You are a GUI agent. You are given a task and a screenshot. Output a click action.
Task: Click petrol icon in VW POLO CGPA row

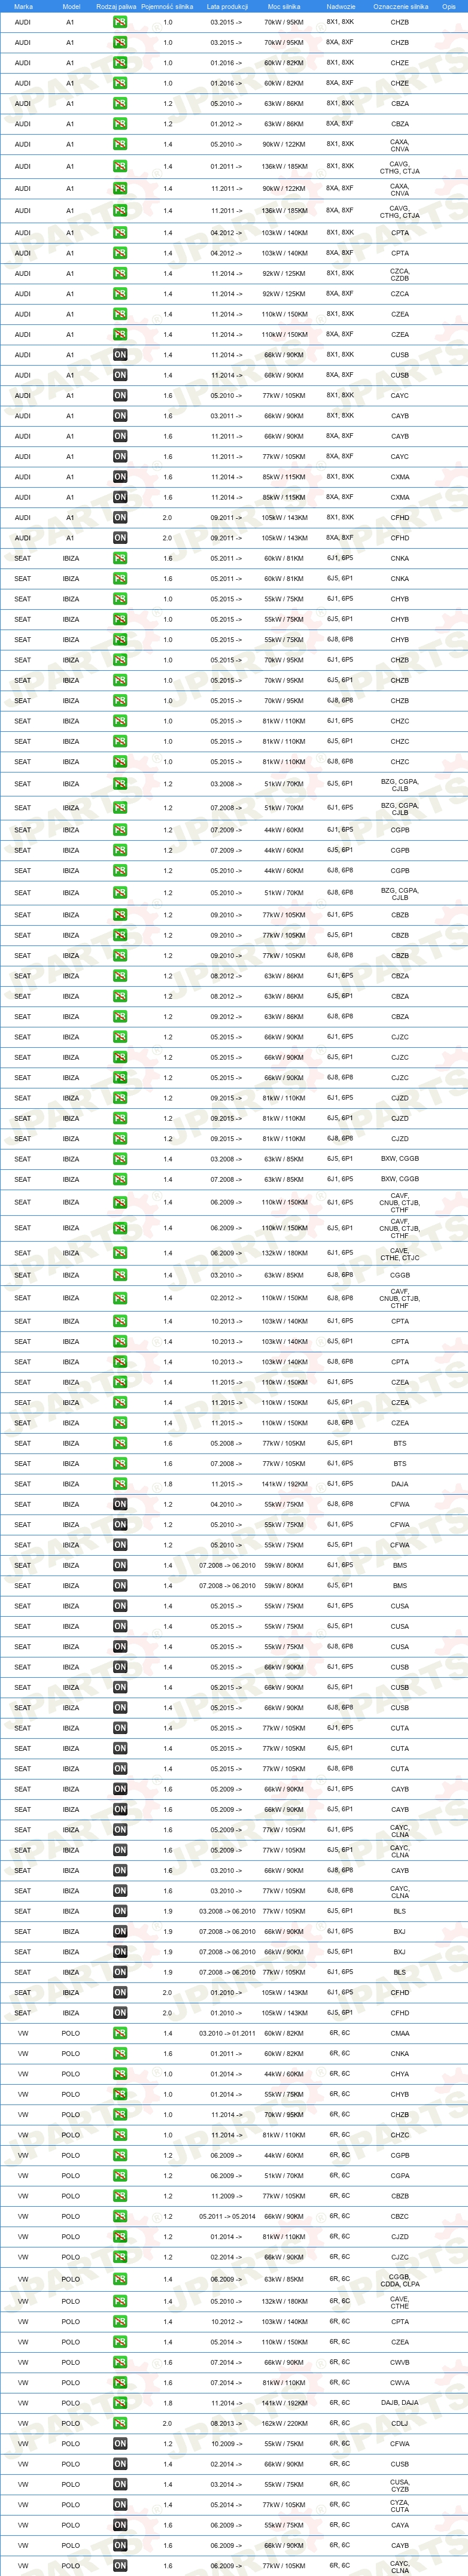pos(120,2175)
